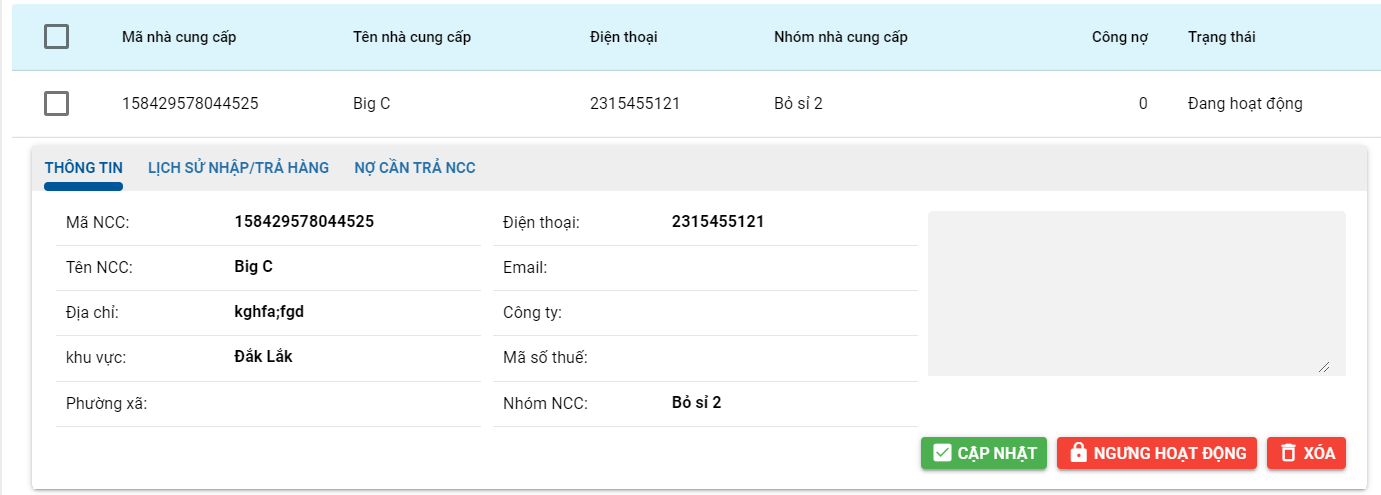The height and width of the screenshot is (495, 1381).
Task: Click the Công nợ column header
Action: click(1119, 37)
